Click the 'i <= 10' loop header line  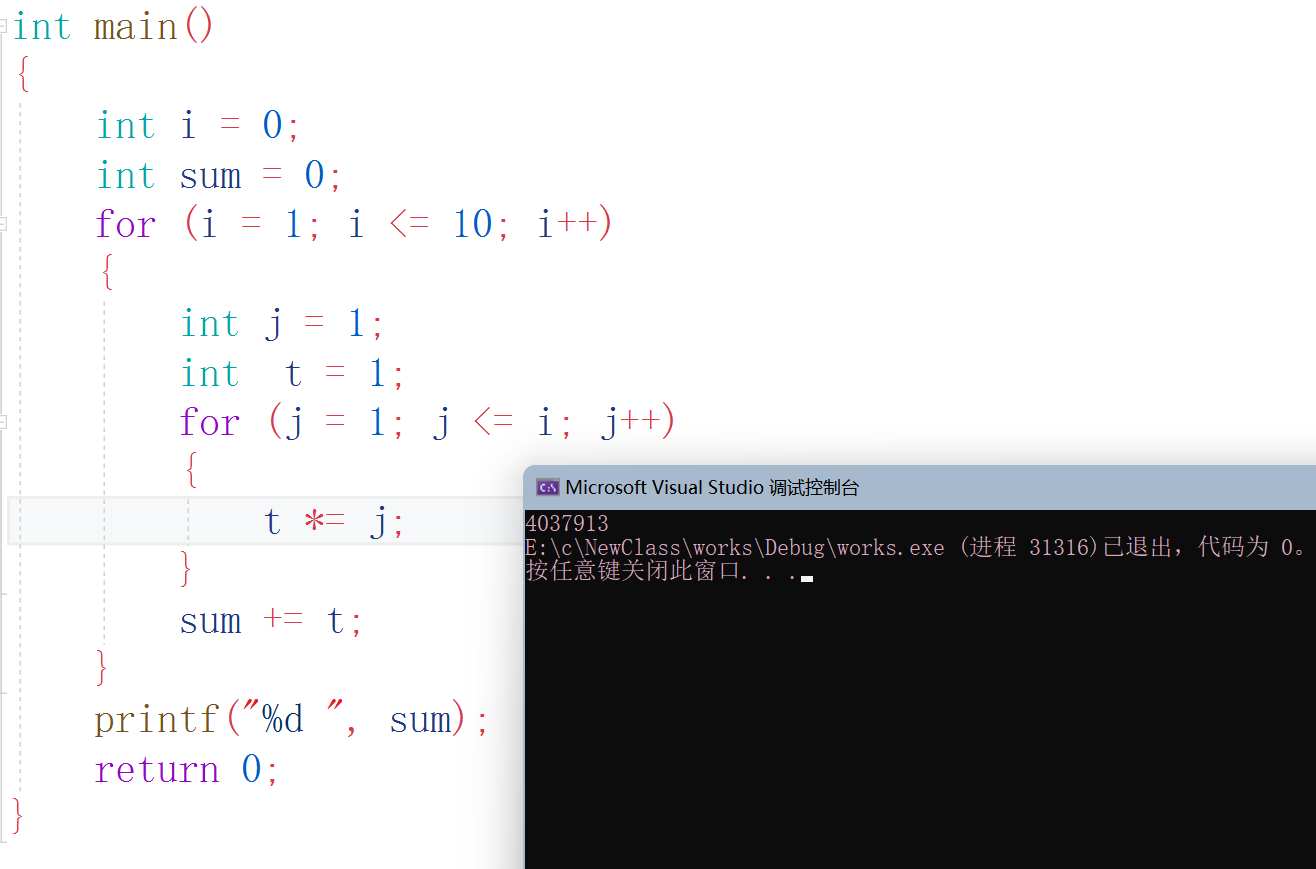point(354,224)
